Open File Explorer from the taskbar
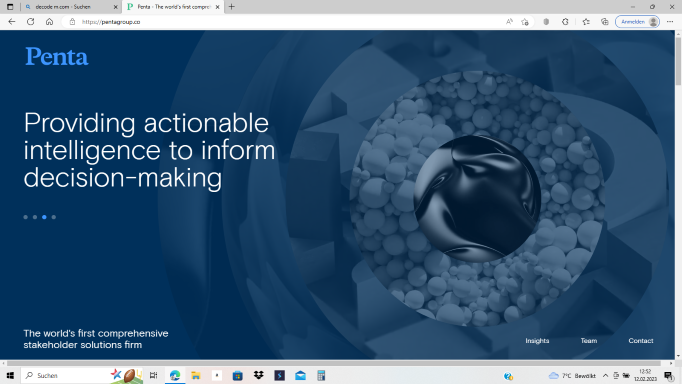Viewport: 682px width, 384px height. click(196, 375)
